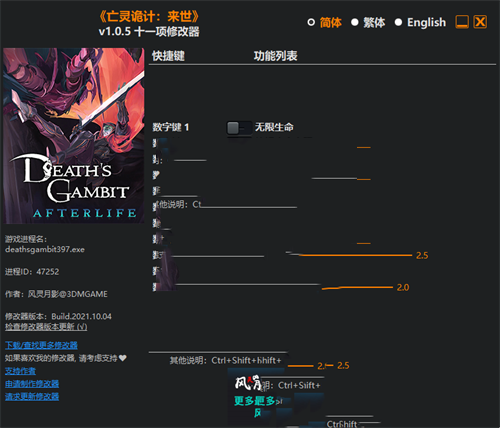The height and width of the screenshot is (428, 500).
Task: Open 下载/查找更多修改器 link
Action: (x=41, y=345)
